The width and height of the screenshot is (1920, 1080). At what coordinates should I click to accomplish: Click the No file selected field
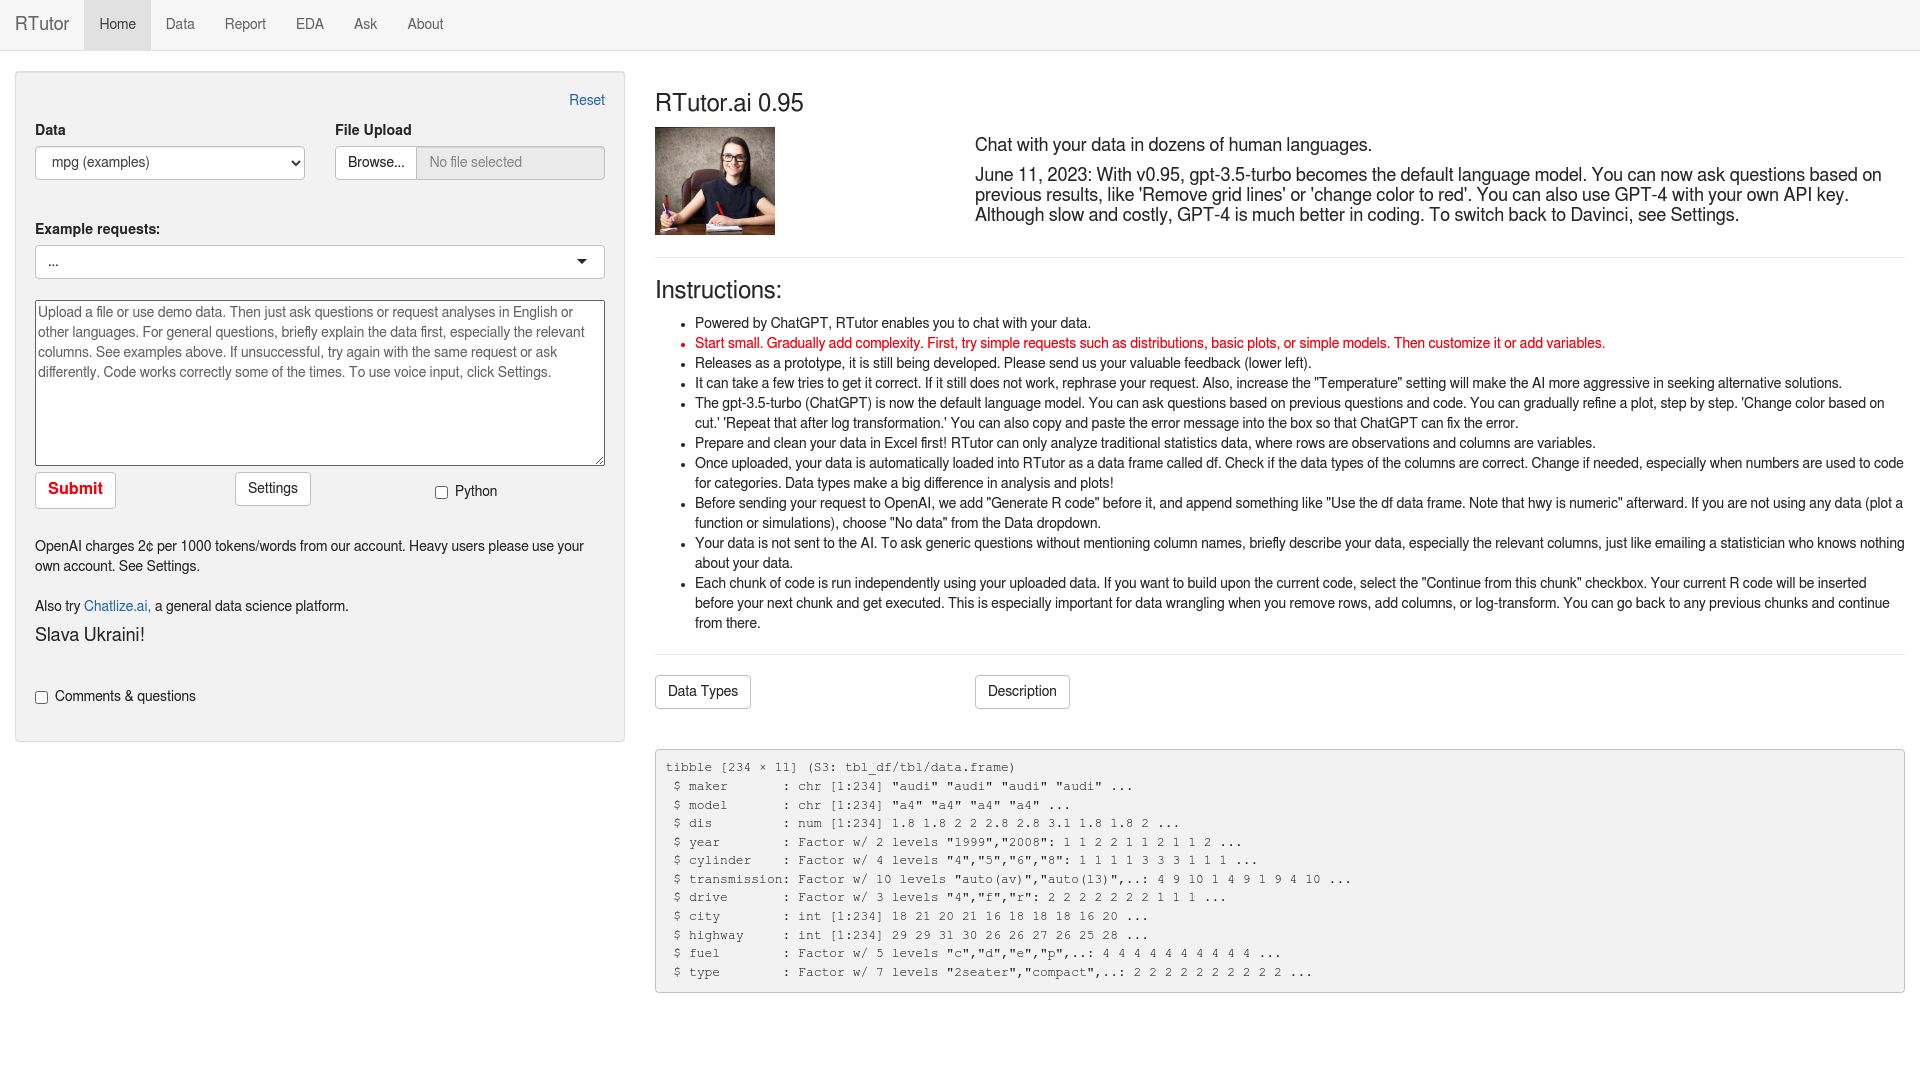coord(510,163)
